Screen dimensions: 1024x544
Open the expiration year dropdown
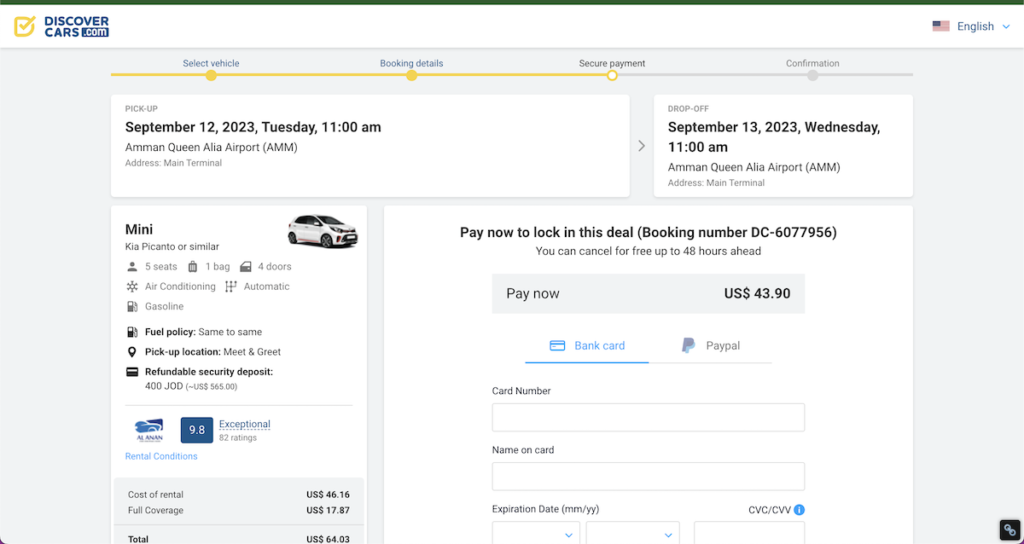tap(633, 533)
